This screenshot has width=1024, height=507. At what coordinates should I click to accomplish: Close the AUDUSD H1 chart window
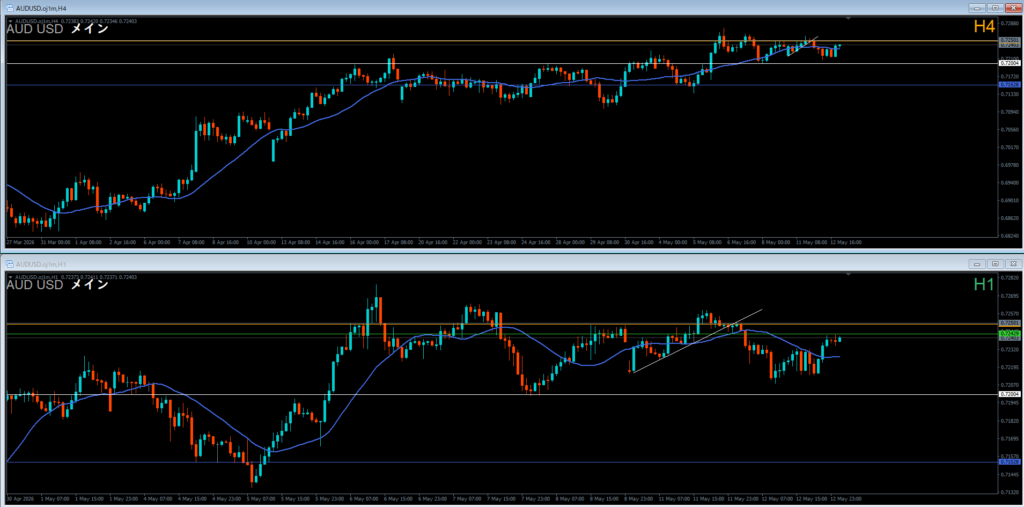point(1013,264)
